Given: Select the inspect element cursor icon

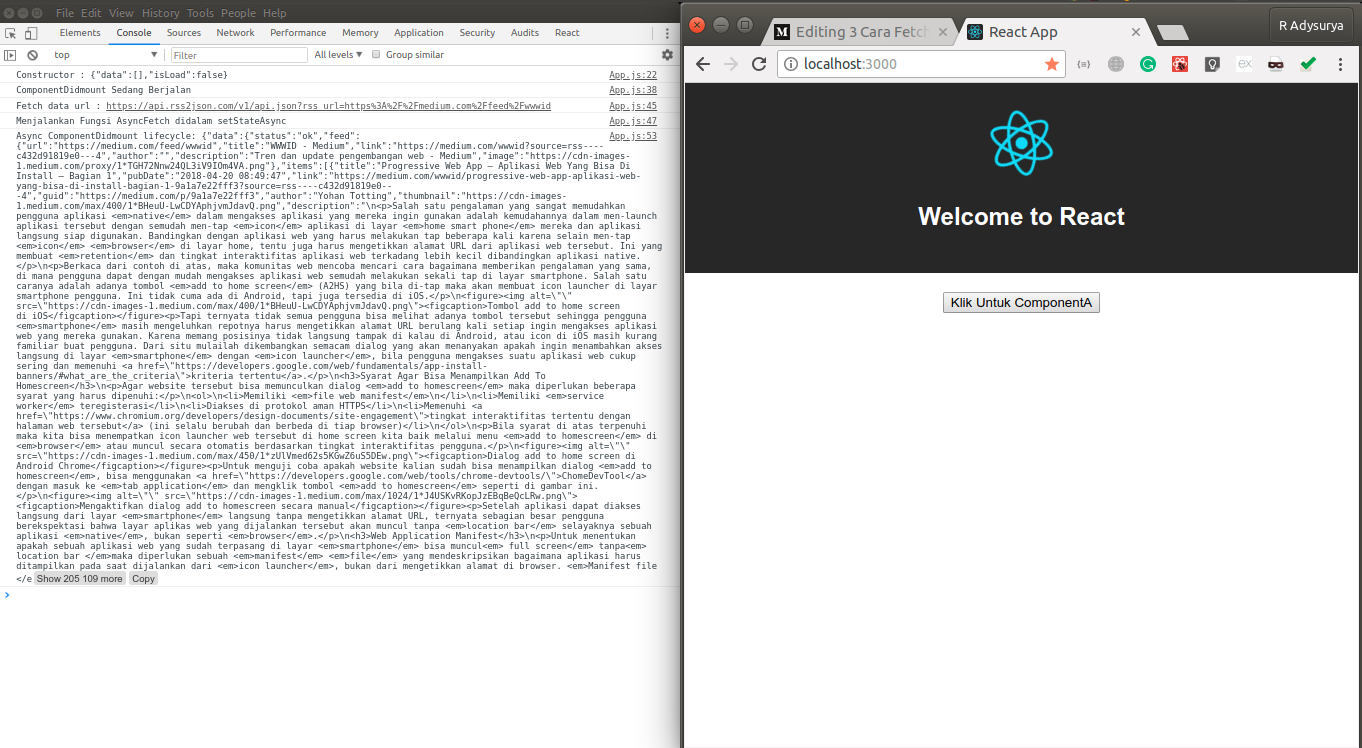Looking at the screenshot, I should [x=10, y=33].
